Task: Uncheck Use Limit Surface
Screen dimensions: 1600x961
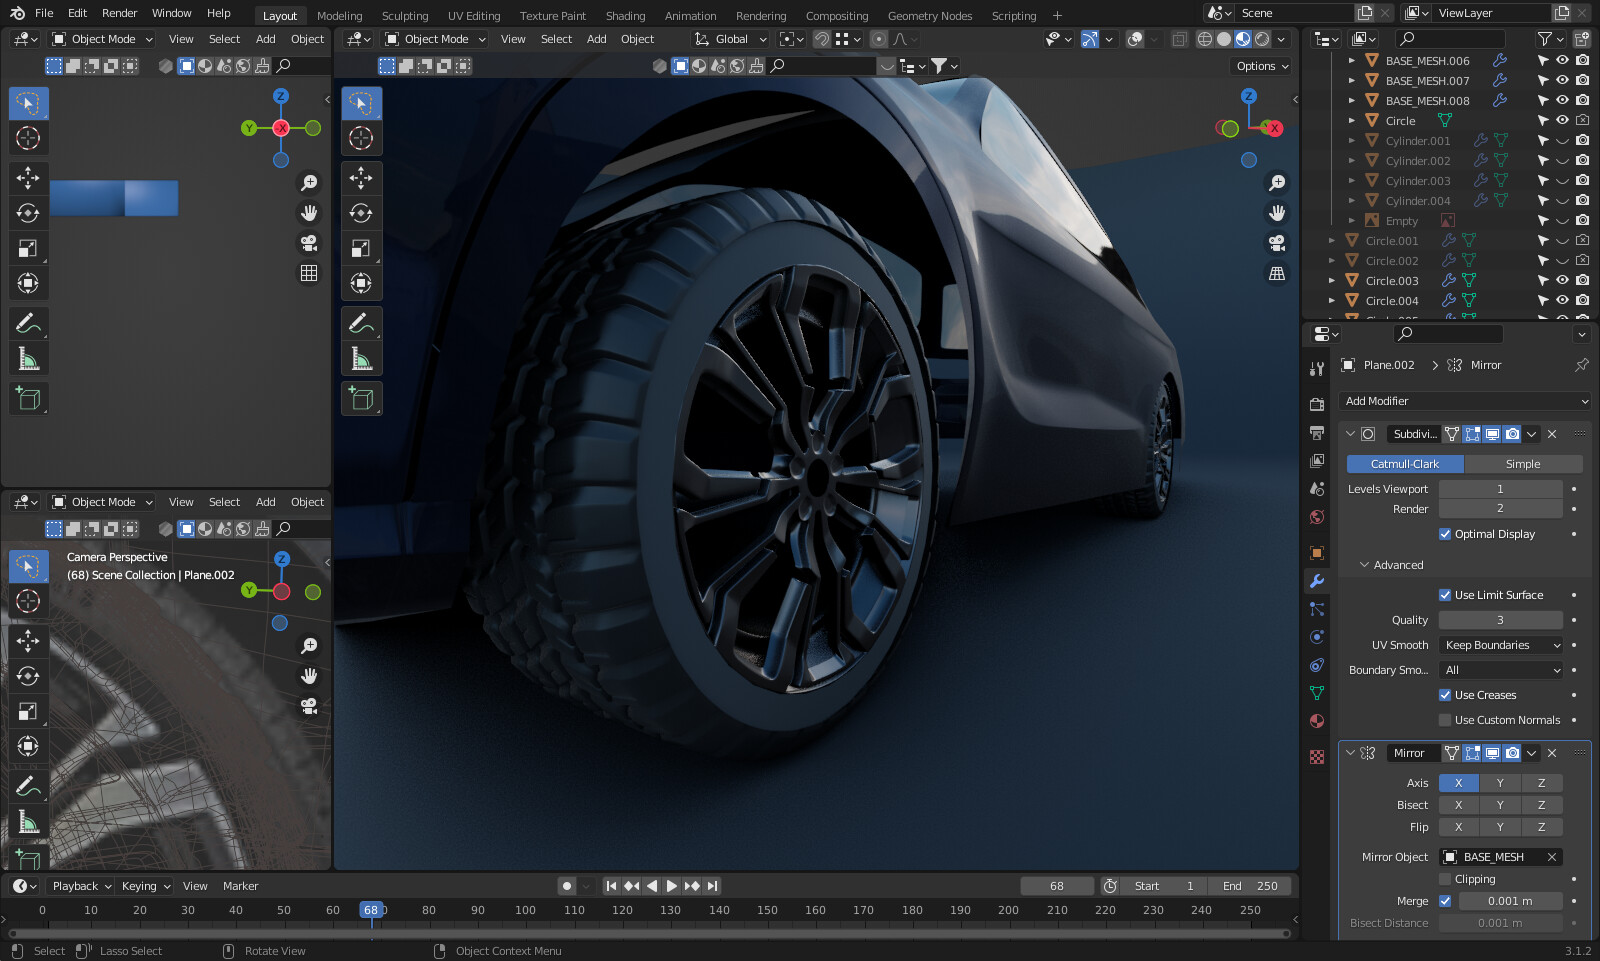Action: click(1445, 595)
